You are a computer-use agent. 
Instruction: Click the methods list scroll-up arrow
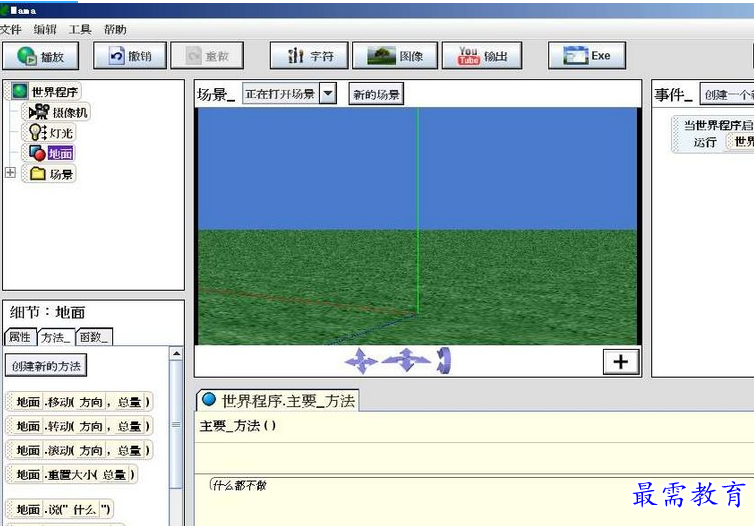(176, 353)
